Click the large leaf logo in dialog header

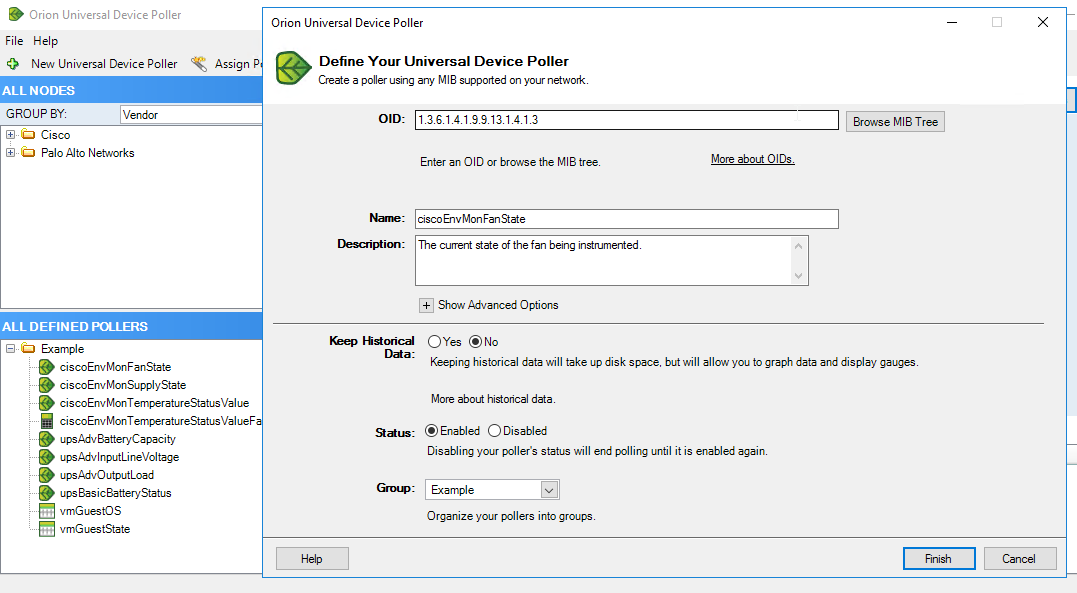[x=294, y=68]
